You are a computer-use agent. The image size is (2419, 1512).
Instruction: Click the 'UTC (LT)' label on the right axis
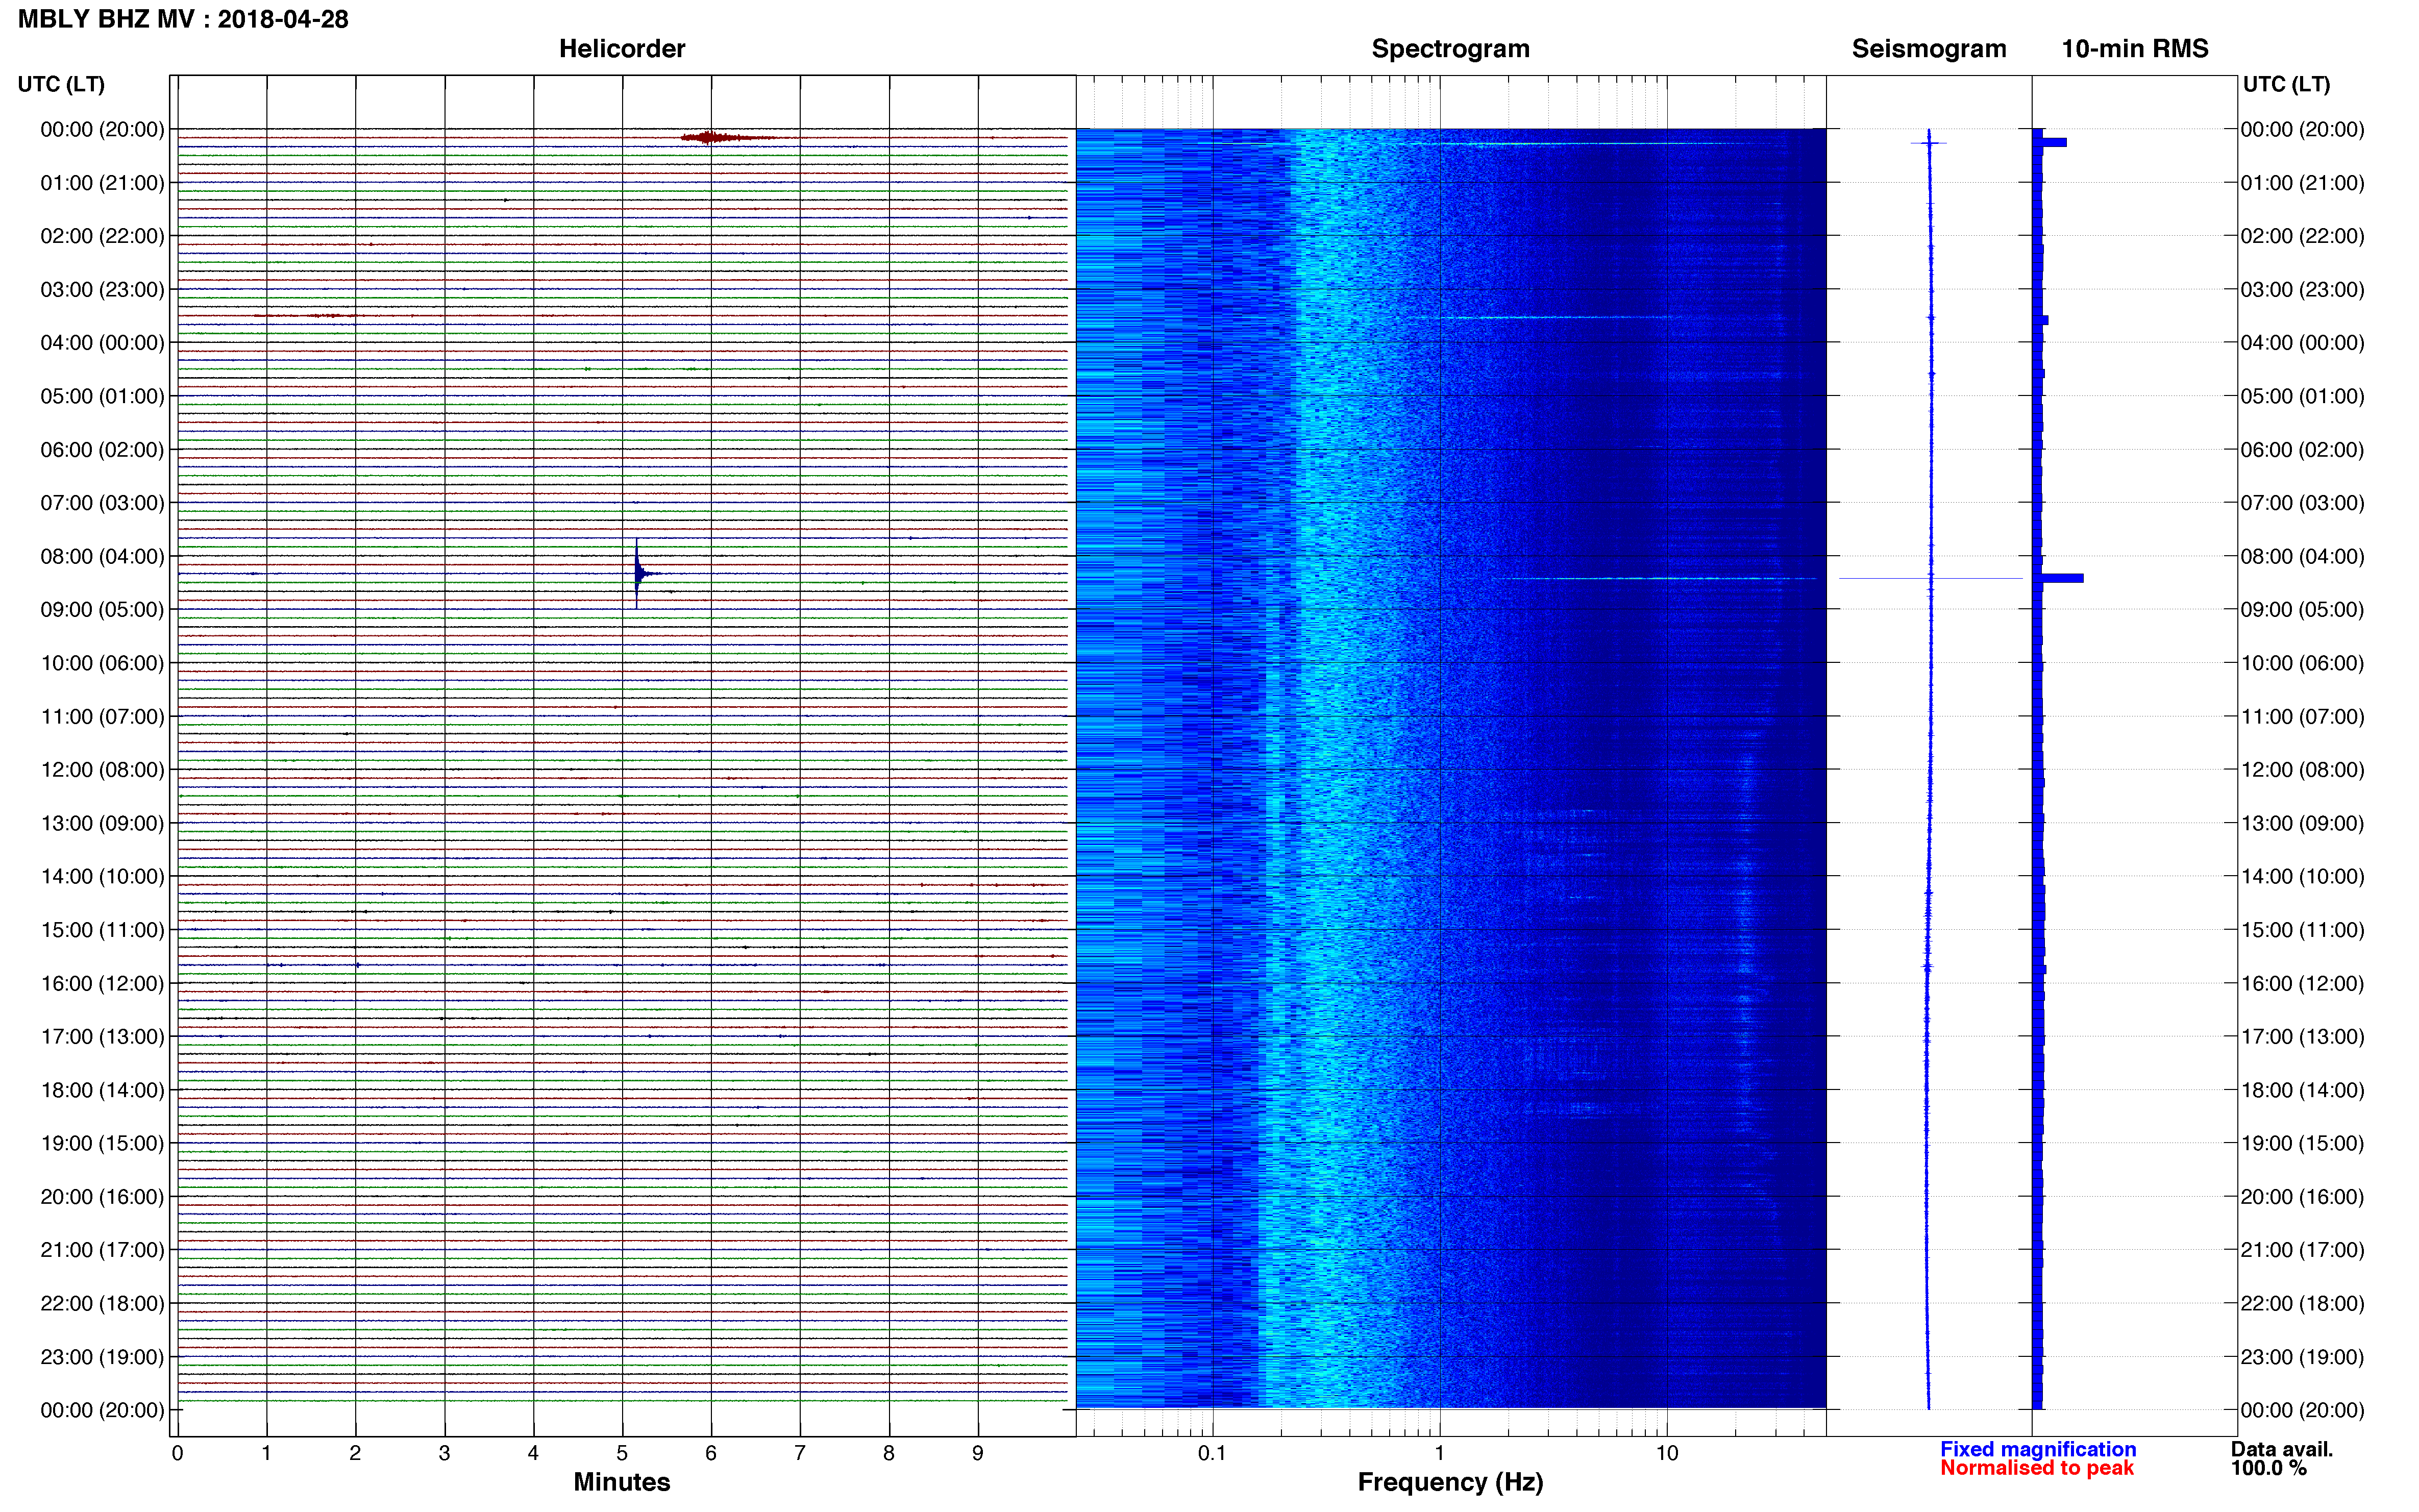pos(2286,84)
